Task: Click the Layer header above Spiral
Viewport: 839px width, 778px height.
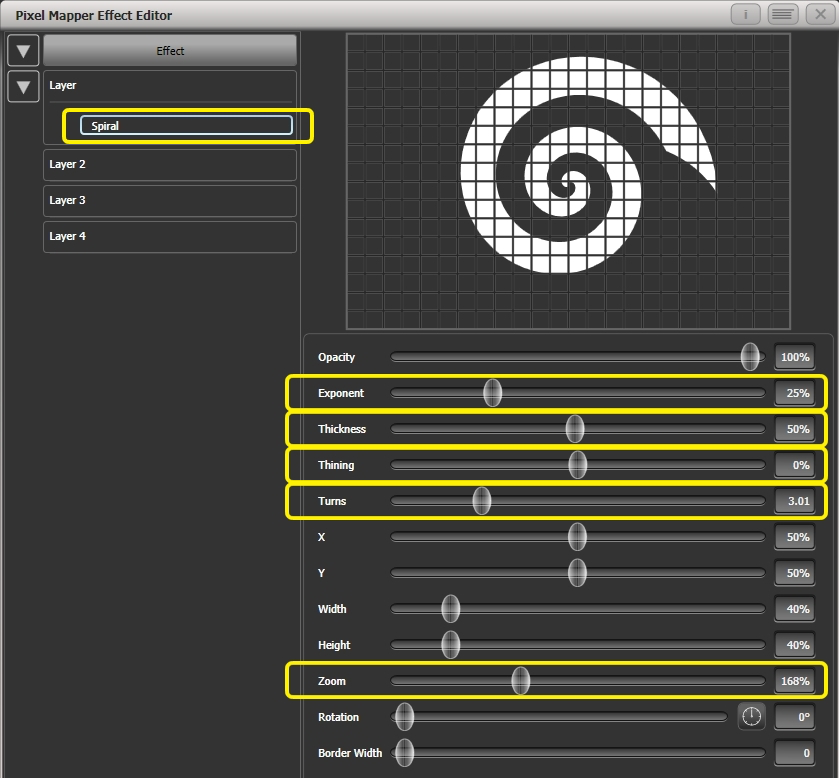Action: (169, 86)
